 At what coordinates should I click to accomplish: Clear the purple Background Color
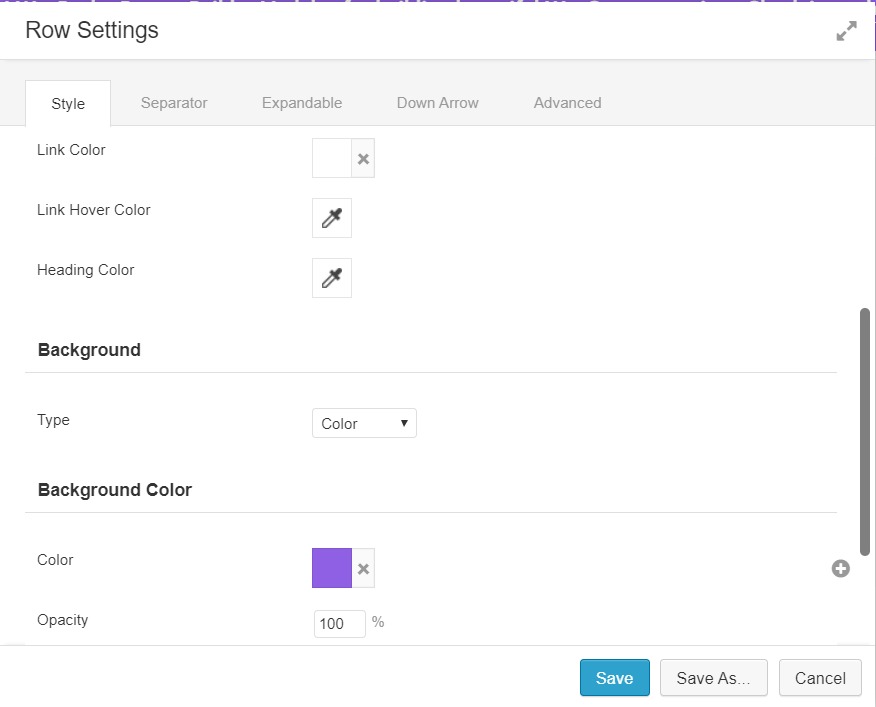[363, 568]
